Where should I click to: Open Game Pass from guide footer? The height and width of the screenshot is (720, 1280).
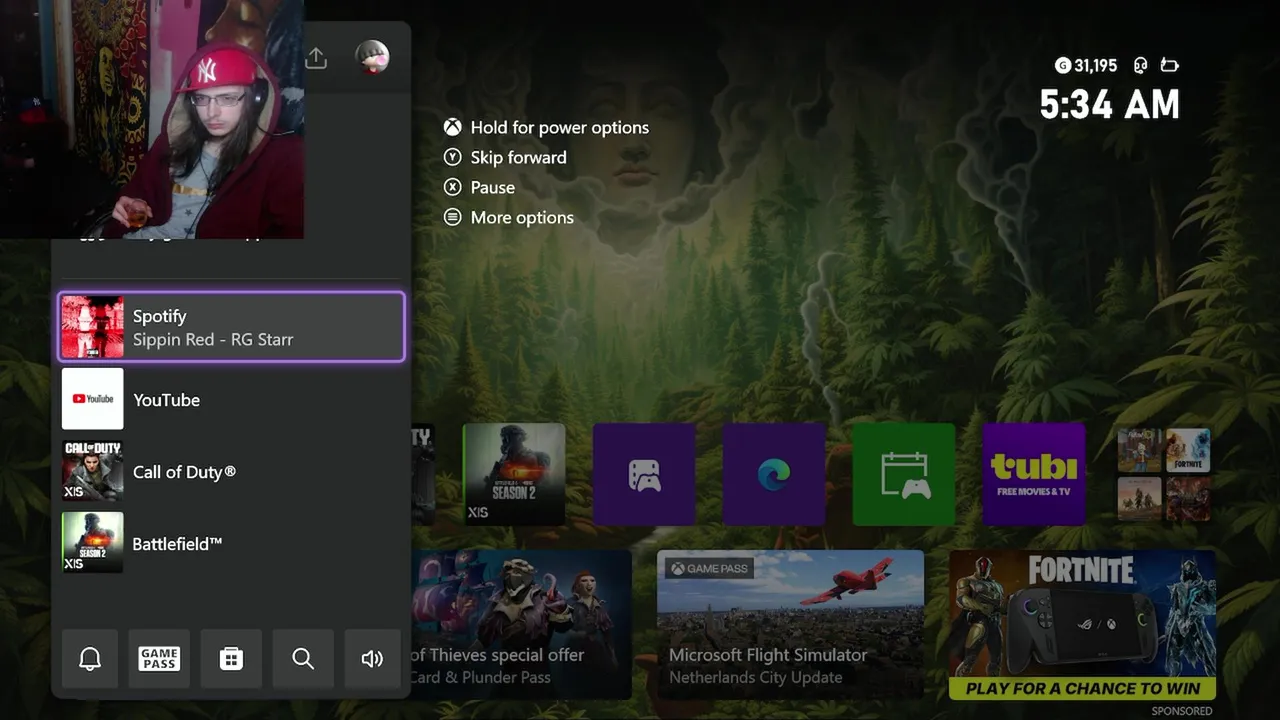pyautogui.click(x=159, y=658)
